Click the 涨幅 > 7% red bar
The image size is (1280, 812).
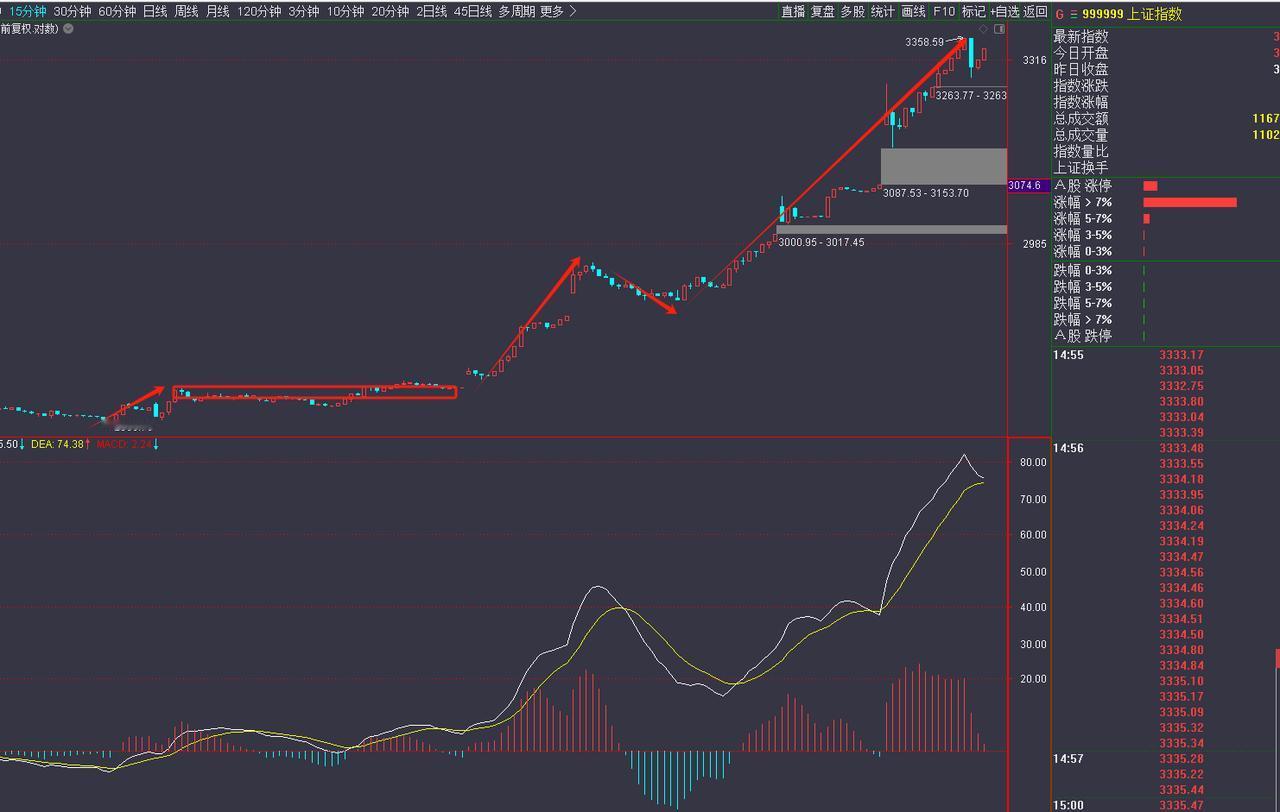click(1190, 202)
